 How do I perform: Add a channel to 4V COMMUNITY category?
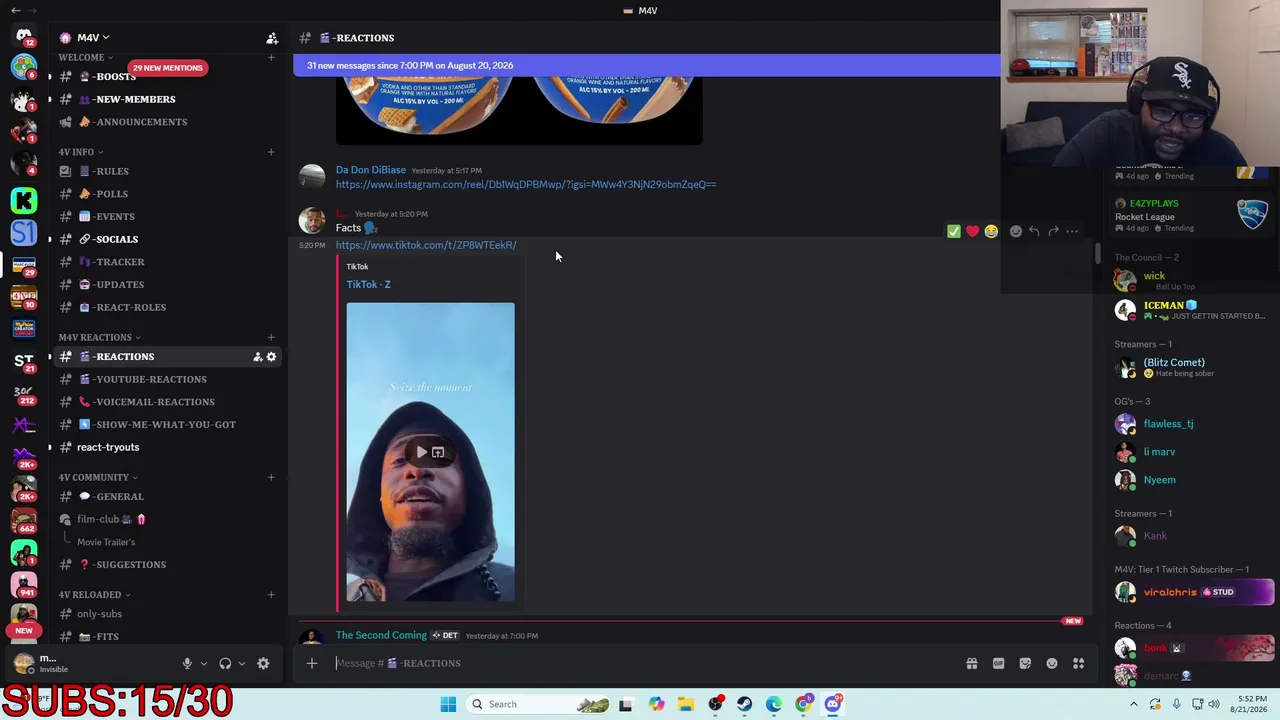pyautogui.click(x=271, y=477)
